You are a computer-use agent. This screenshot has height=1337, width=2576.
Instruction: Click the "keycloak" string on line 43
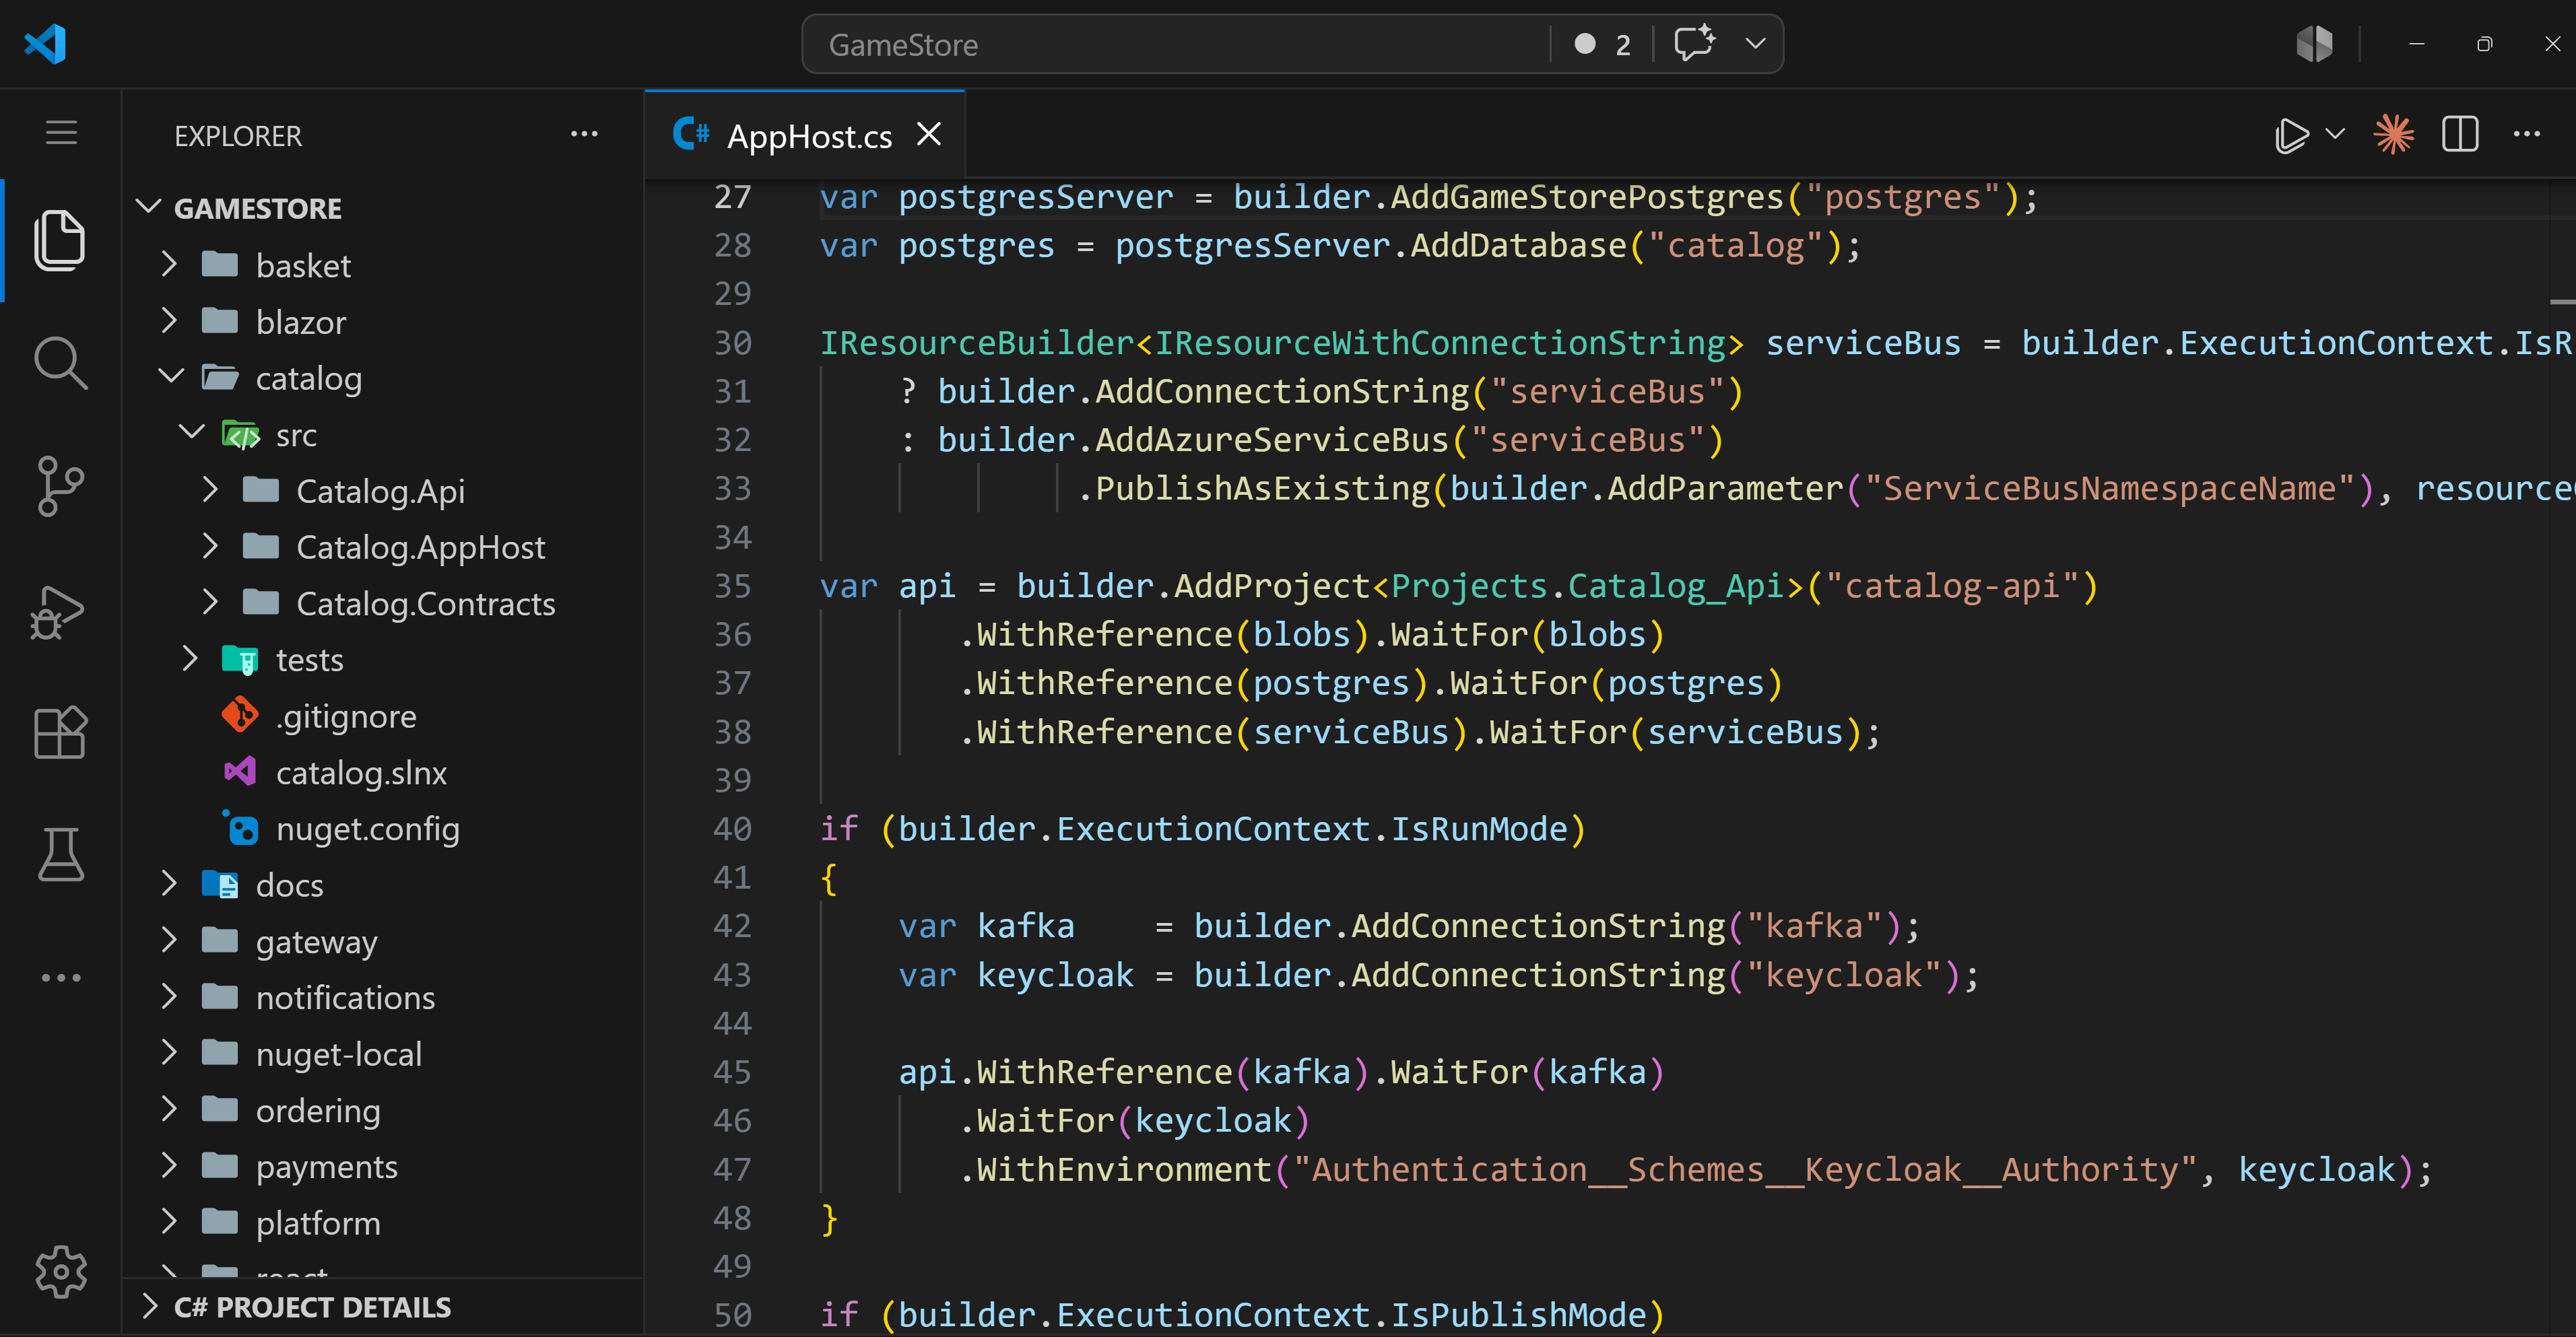tap(1843, 974)
